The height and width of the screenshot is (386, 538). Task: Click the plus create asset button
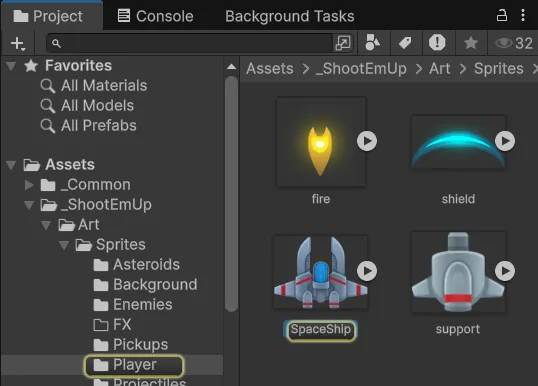[18, 44]
